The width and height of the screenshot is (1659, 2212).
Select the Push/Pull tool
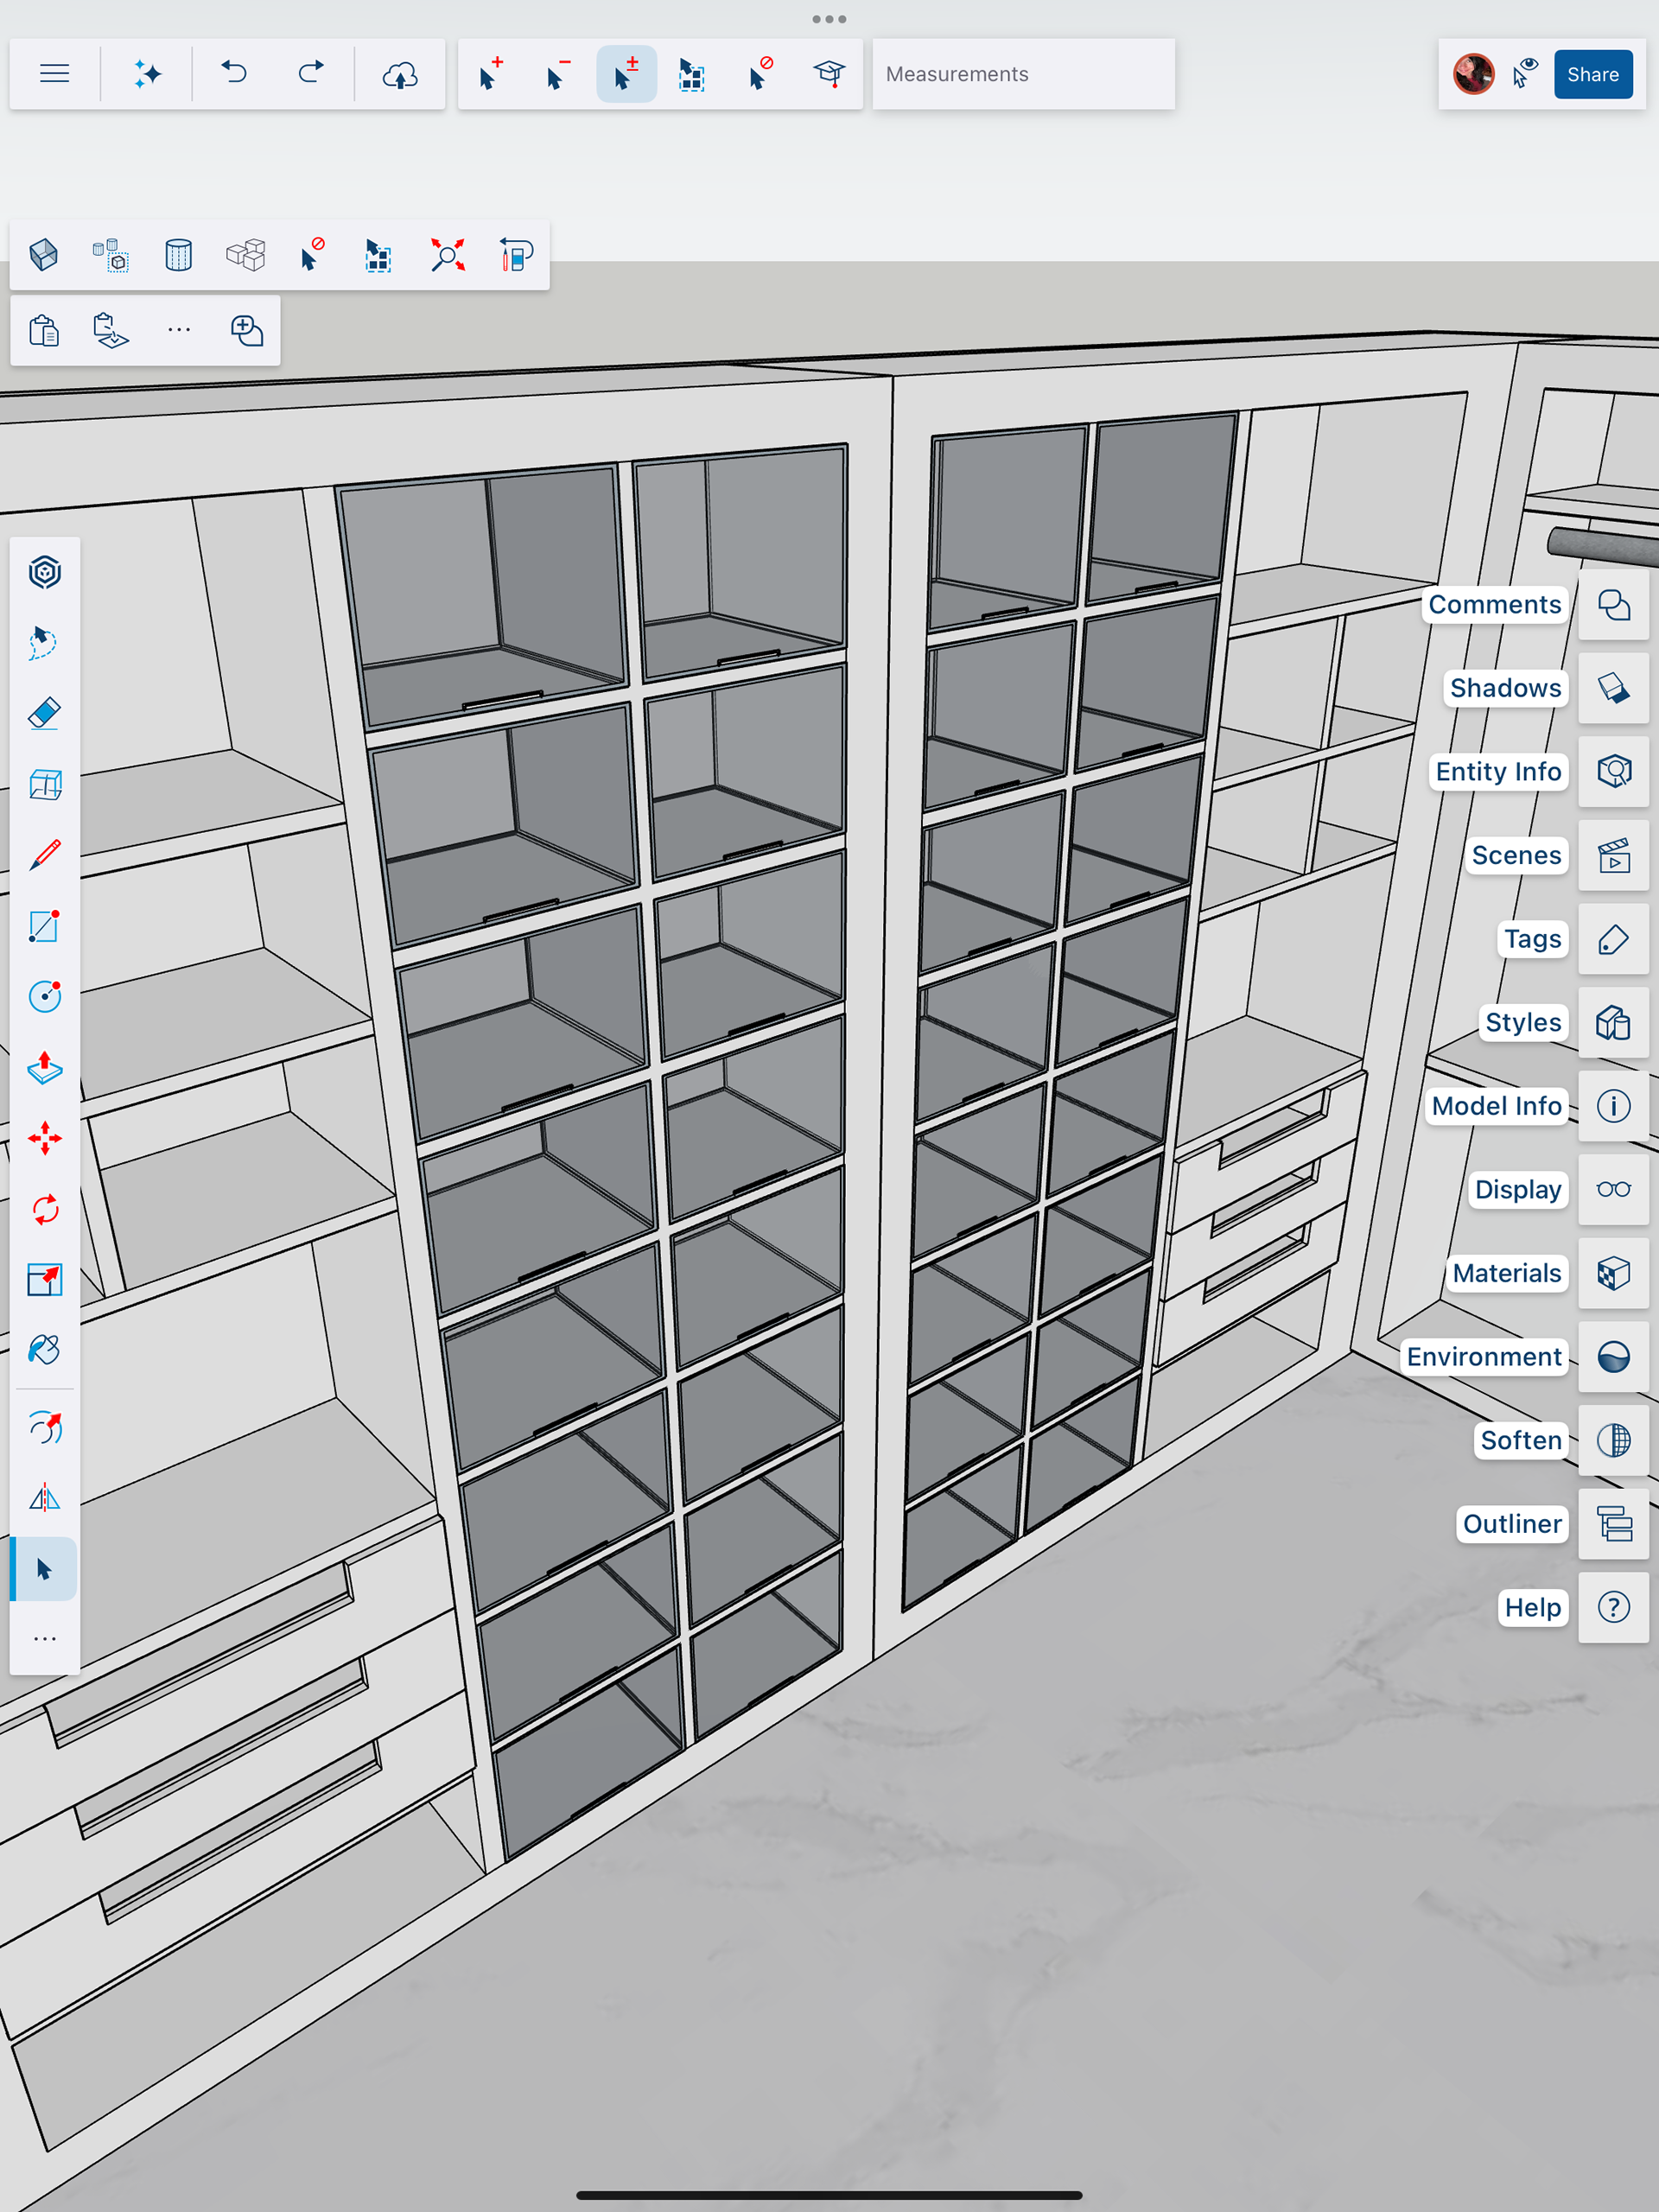44,1068
